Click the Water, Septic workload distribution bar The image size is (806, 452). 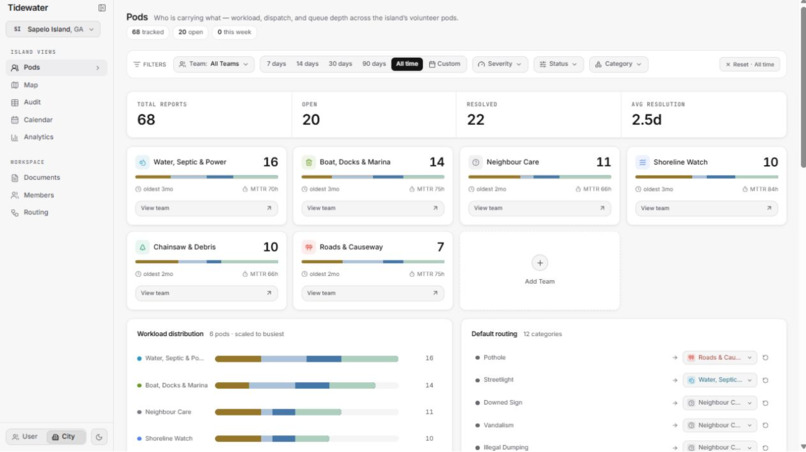tap(306, 358)
